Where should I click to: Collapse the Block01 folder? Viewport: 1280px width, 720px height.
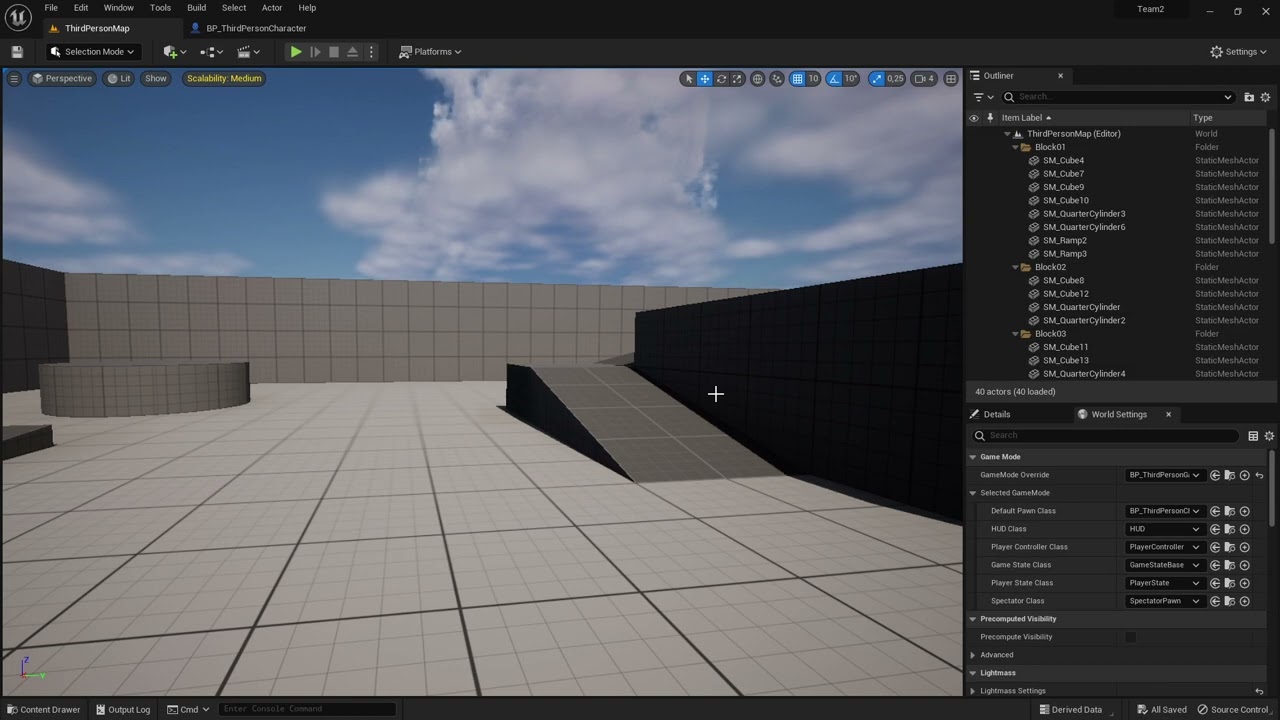click(1015, 147)
